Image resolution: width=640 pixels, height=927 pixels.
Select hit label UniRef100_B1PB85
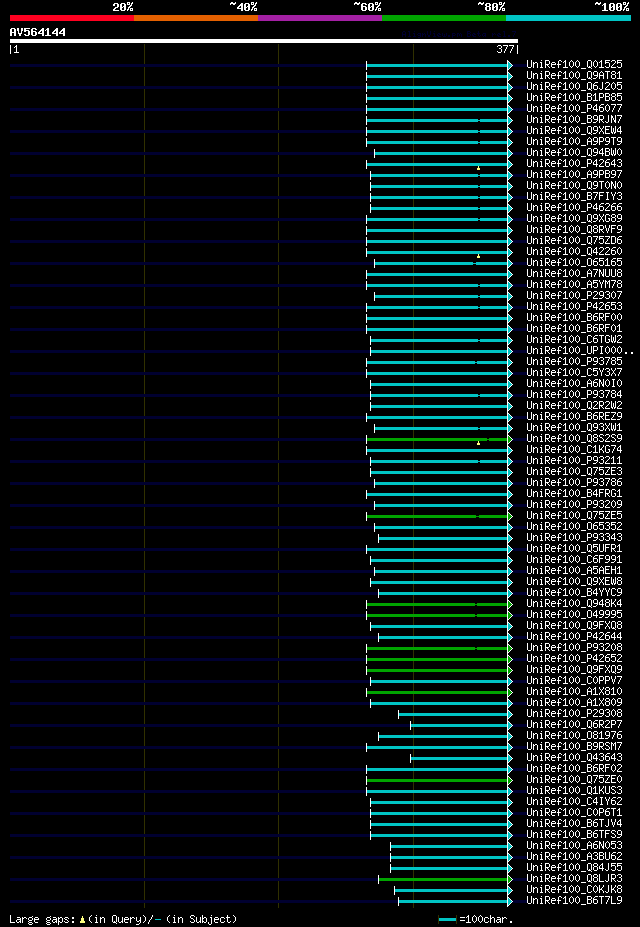(x=574, y=98)
